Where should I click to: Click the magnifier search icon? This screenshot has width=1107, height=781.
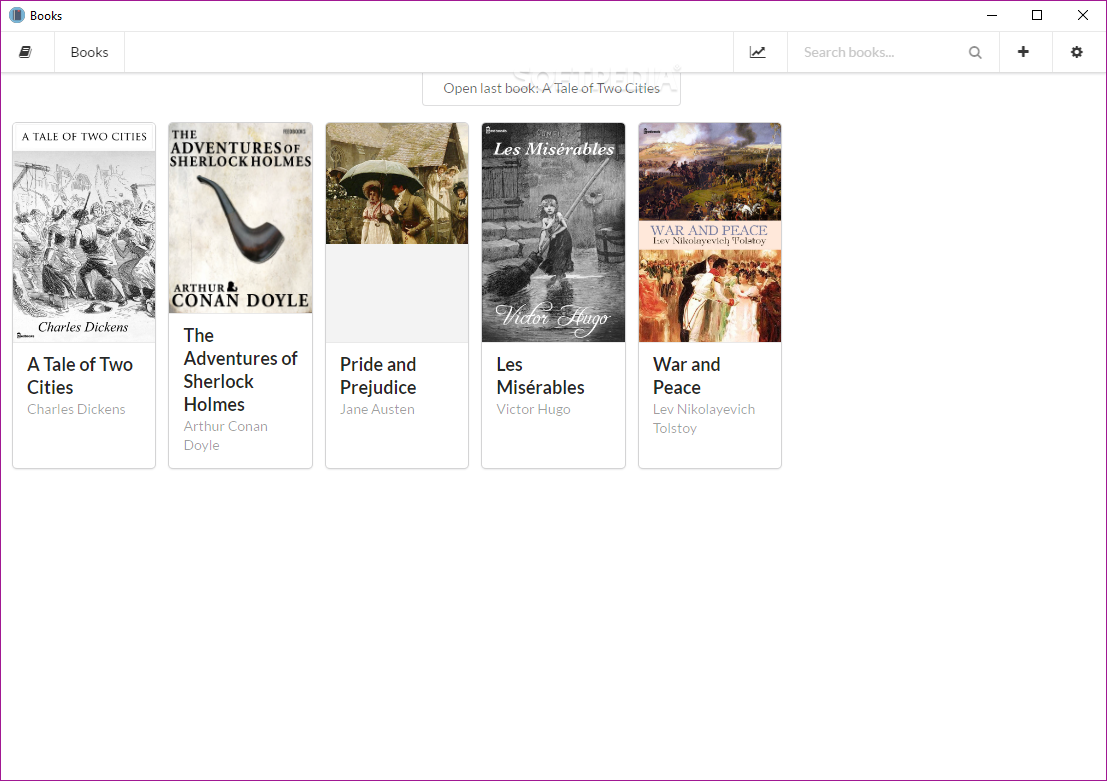click(x=975, y=52)
